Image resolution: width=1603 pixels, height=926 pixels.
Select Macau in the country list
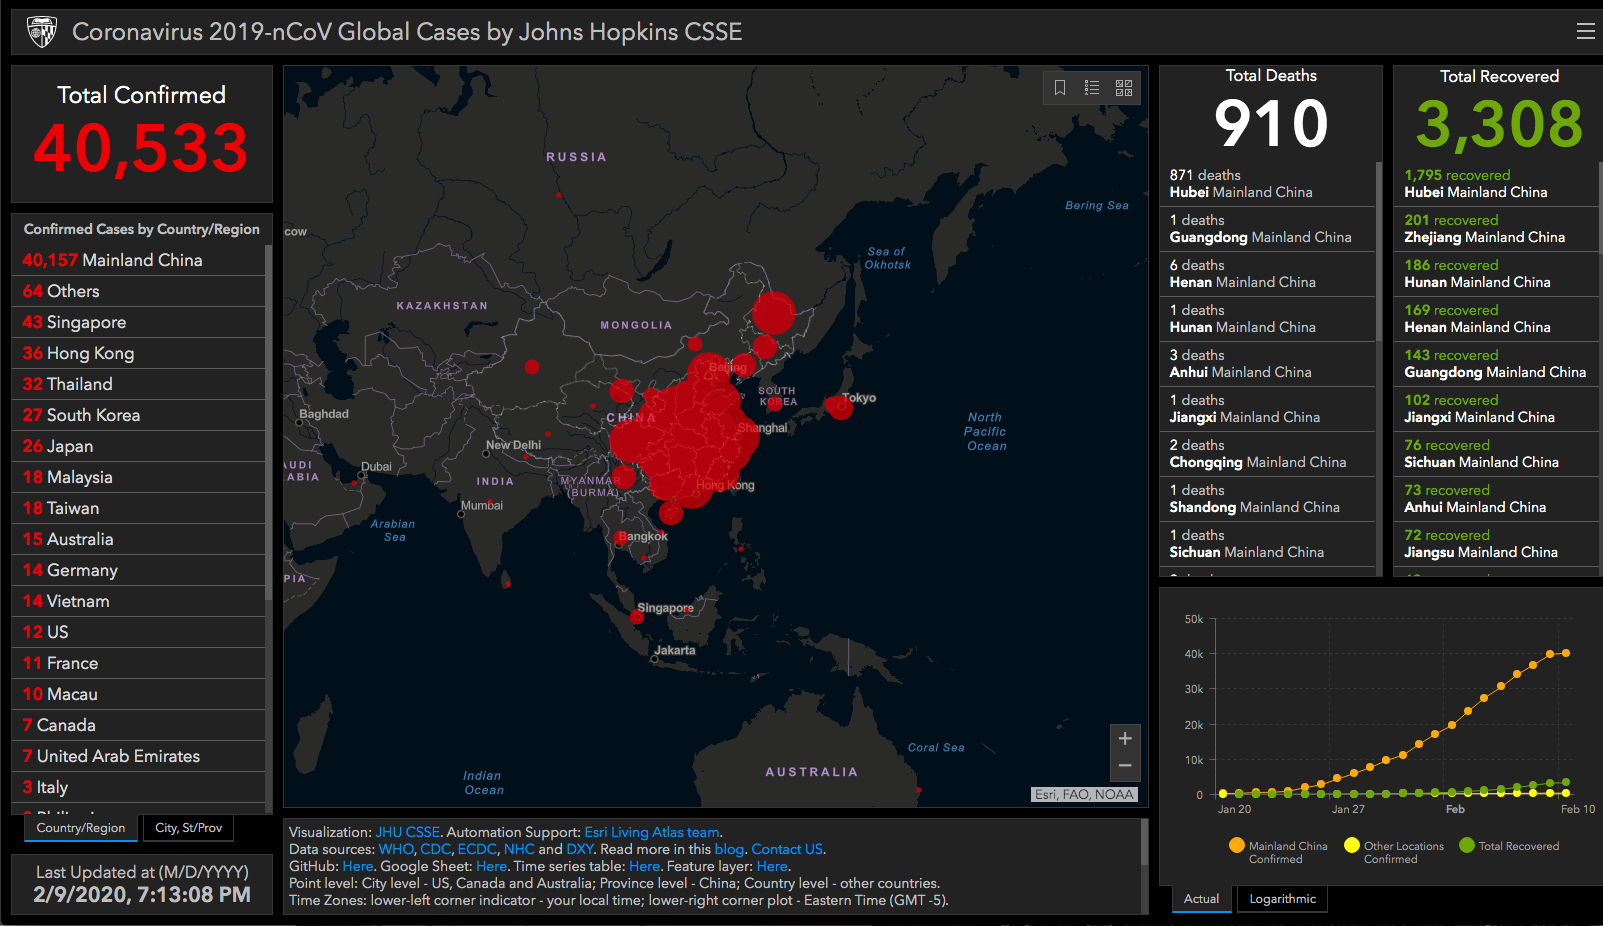pos(139,694)
